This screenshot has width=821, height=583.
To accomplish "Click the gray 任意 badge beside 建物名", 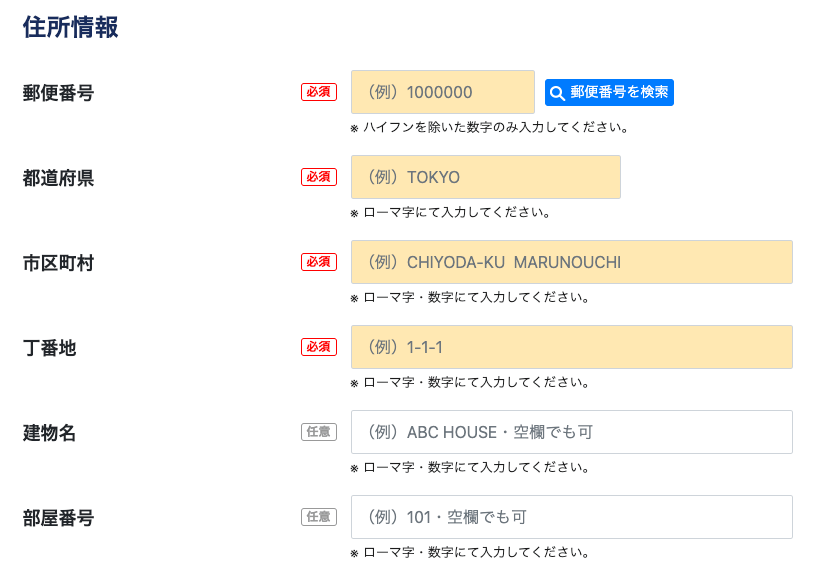I will [319, 432].
